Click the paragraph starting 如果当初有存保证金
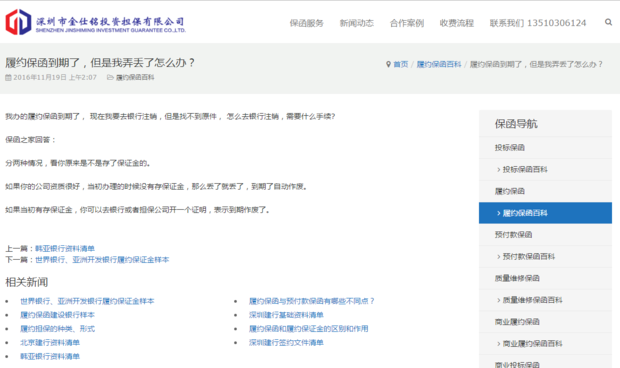620x368 pixels. (x=138, y=210)
